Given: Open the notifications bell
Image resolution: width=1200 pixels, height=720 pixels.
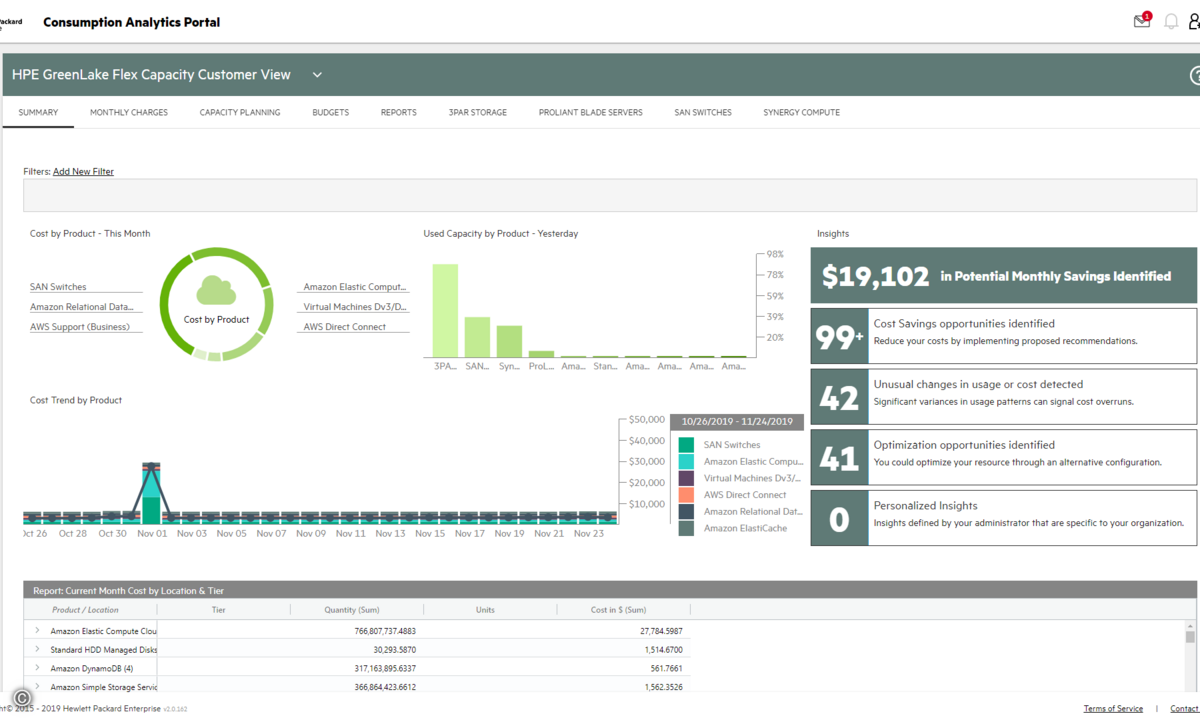Looking at the screenshot, I should (1171, 22).
